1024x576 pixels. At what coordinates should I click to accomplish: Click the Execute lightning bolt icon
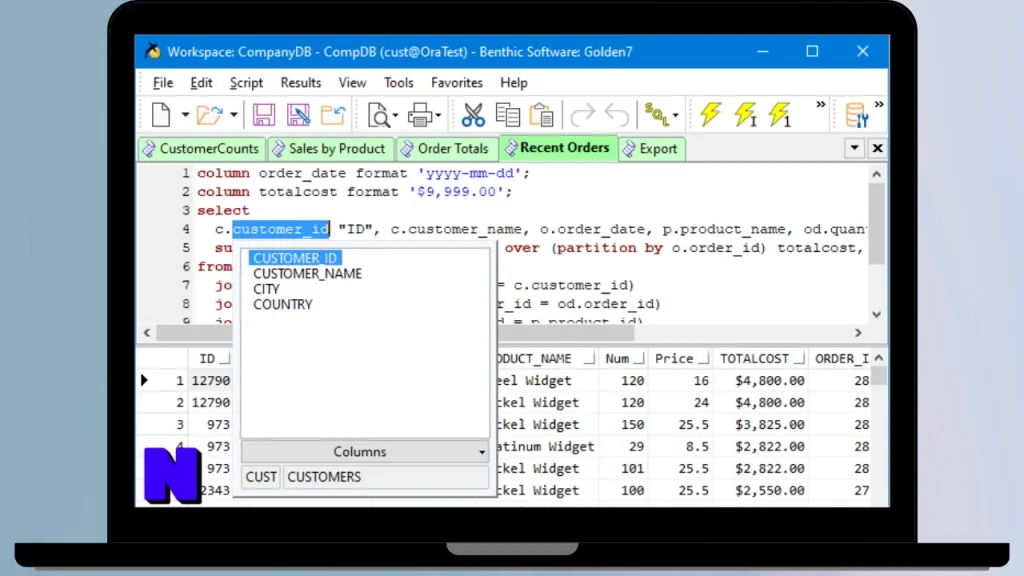(711, 114)
